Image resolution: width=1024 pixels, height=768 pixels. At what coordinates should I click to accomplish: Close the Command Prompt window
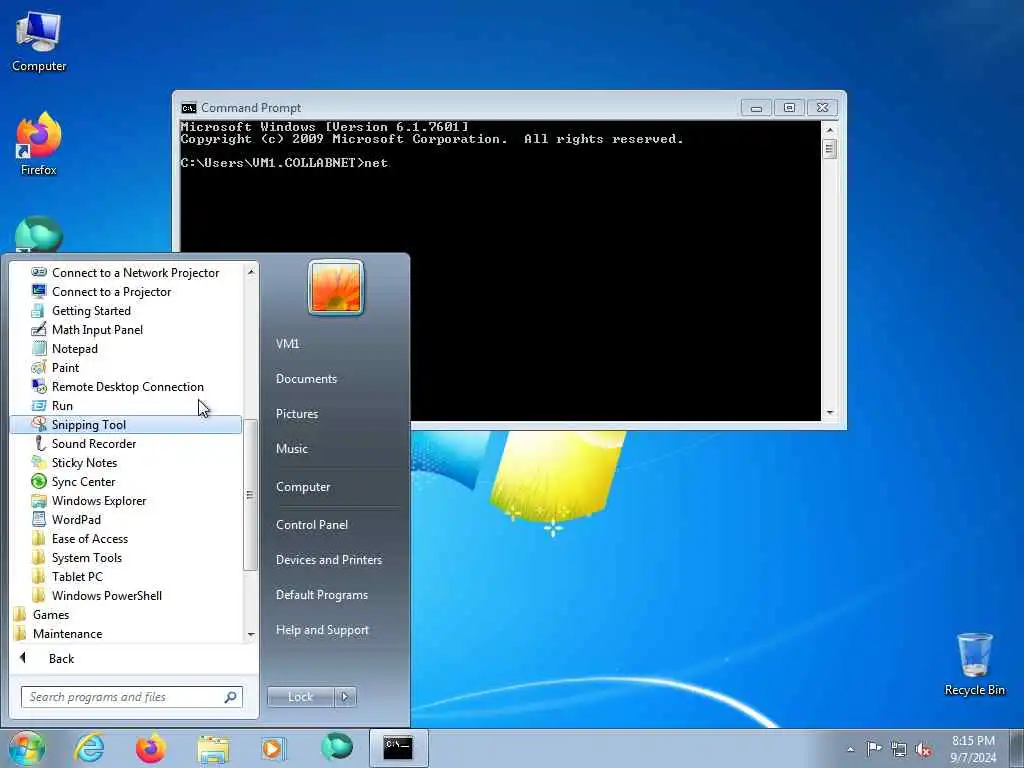(822, 108)
